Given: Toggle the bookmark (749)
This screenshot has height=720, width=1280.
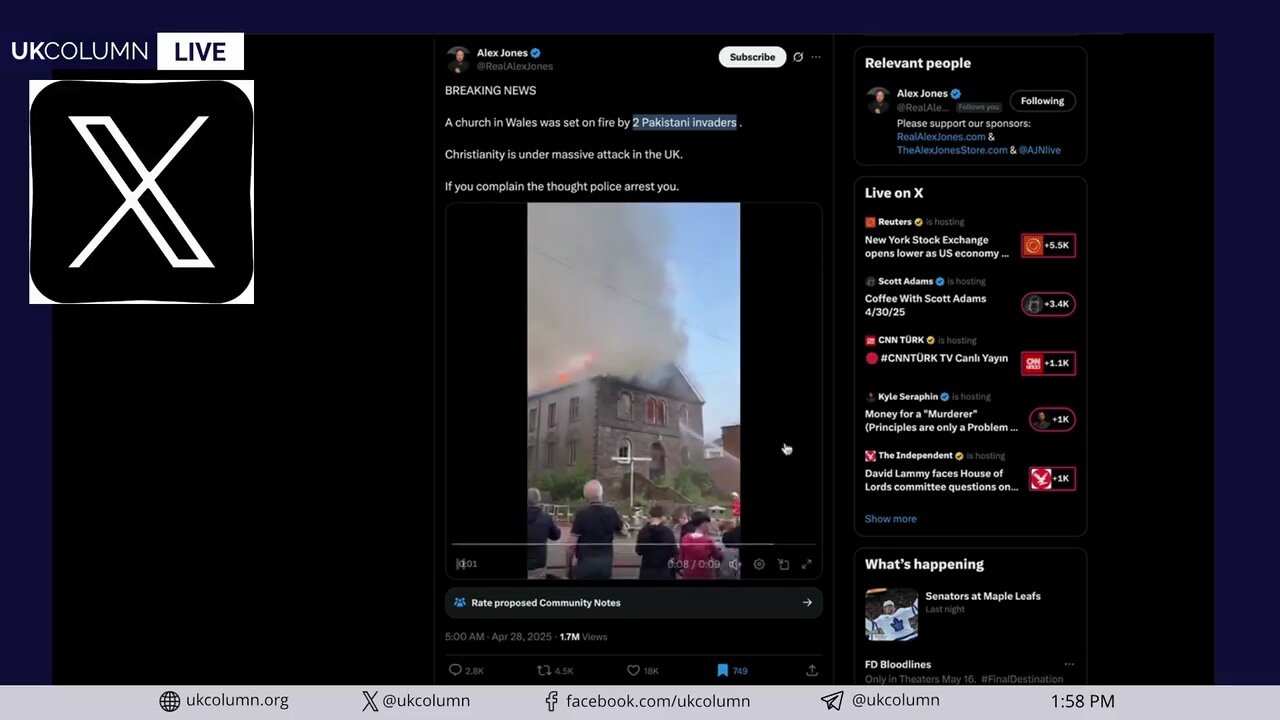Looking at the screenshot, I should [732, 670].
